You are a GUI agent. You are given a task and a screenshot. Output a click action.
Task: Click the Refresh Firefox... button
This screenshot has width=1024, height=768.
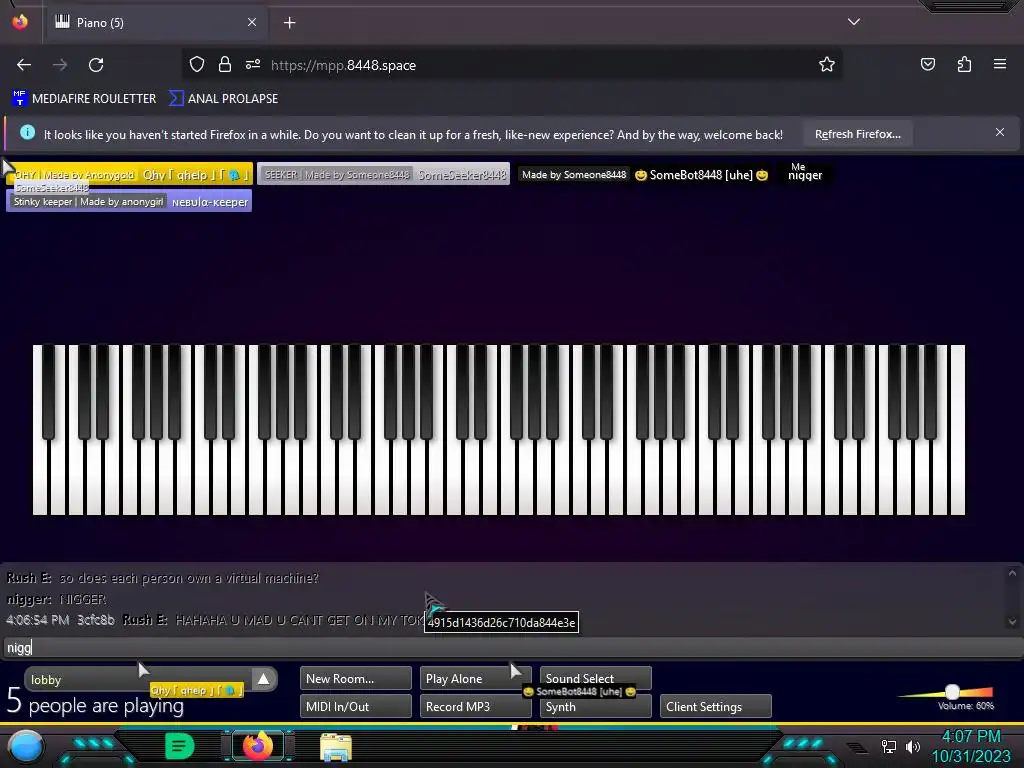click(857, 134)
